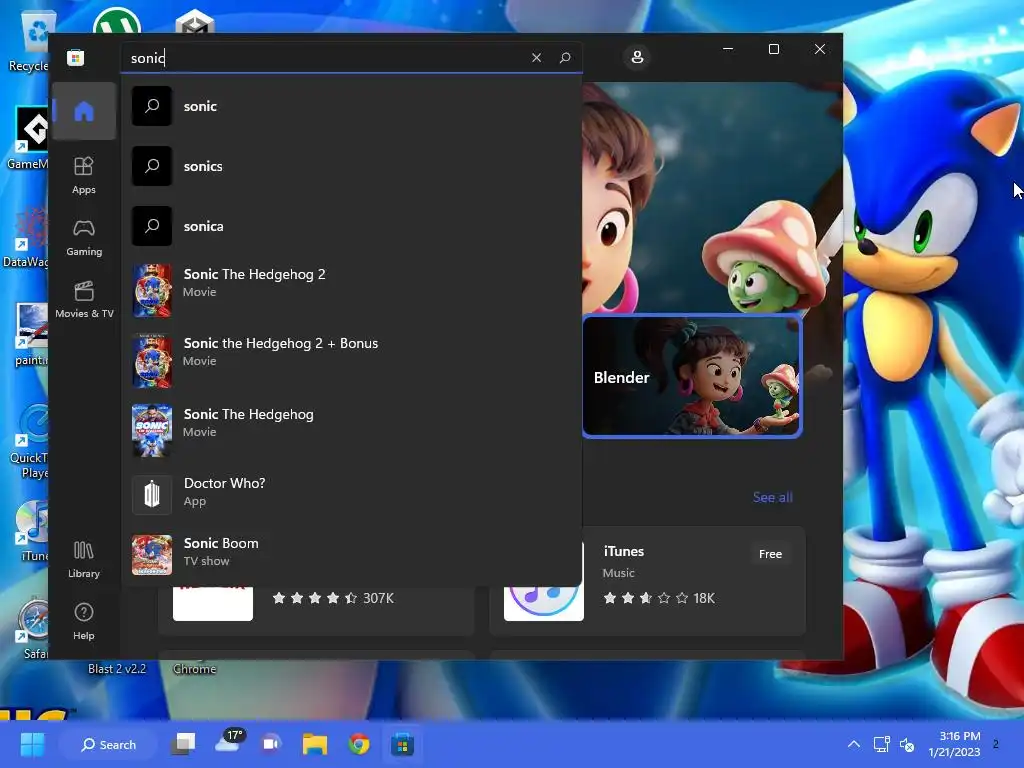Select iTunes desktop shortcut
Image resolution: width=1024 pixels, height=768 pixels.
(31, 532)
